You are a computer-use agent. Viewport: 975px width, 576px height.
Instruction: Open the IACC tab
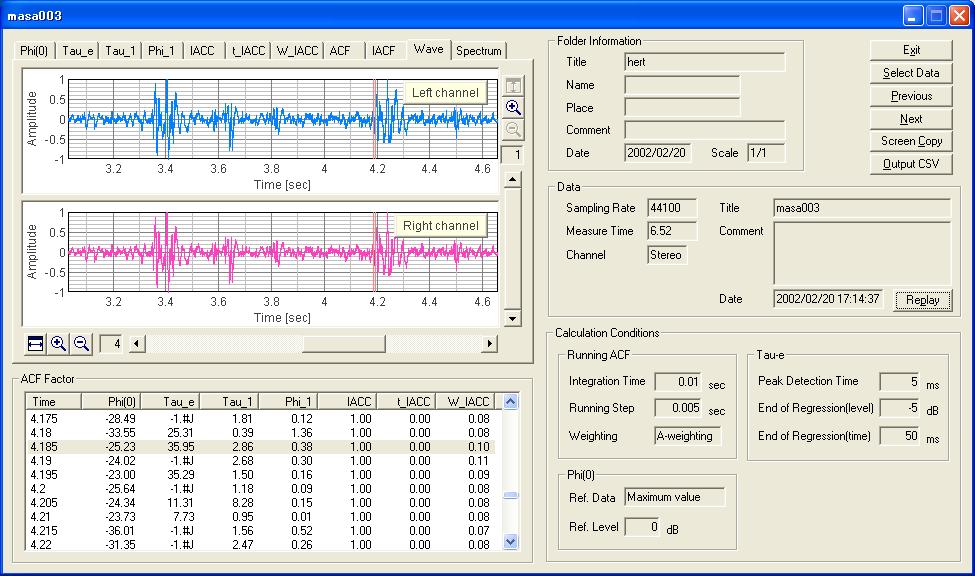pos(202,51)
